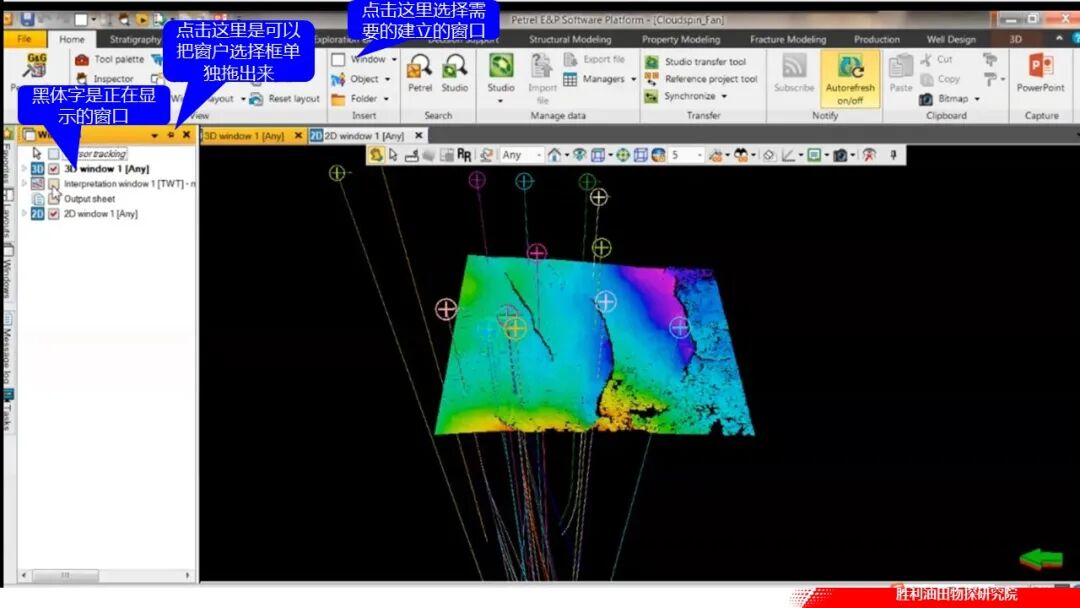Image resolution: width=1080 pixels, height=608 pixels.
Task: Toggle the cursor tracking checkbox
Action: click(x=53, y=154)
